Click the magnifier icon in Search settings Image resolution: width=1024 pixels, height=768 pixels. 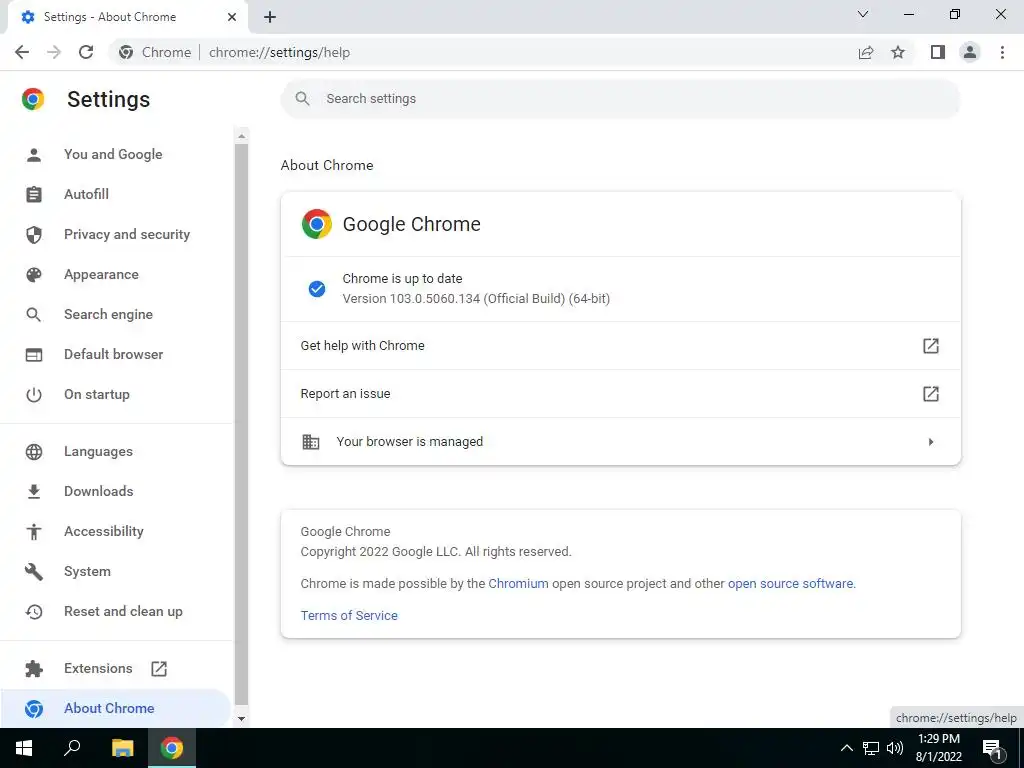point(302,99)
